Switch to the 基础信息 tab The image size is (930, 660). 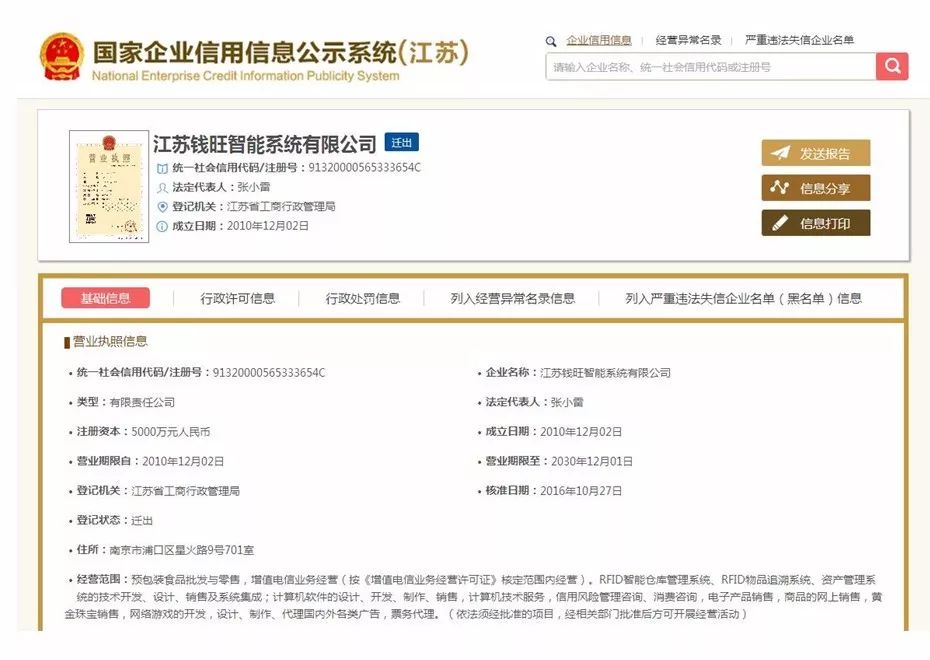106,298
